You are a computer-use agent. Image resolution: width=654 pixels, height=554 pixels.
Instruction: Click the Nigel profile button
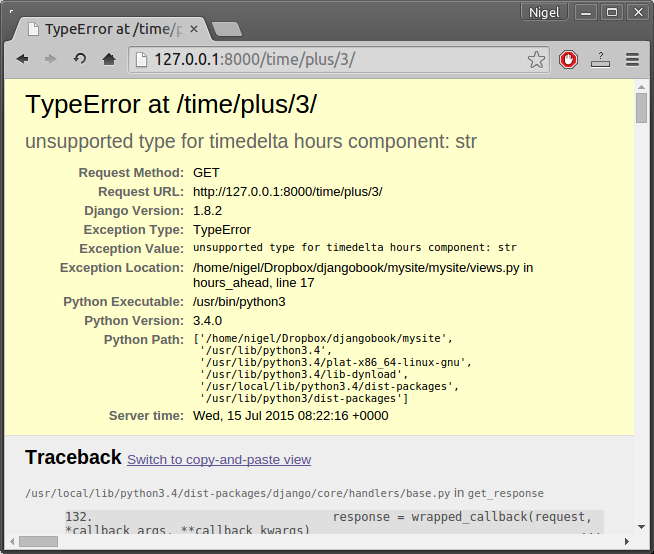[x=544, y=13]
